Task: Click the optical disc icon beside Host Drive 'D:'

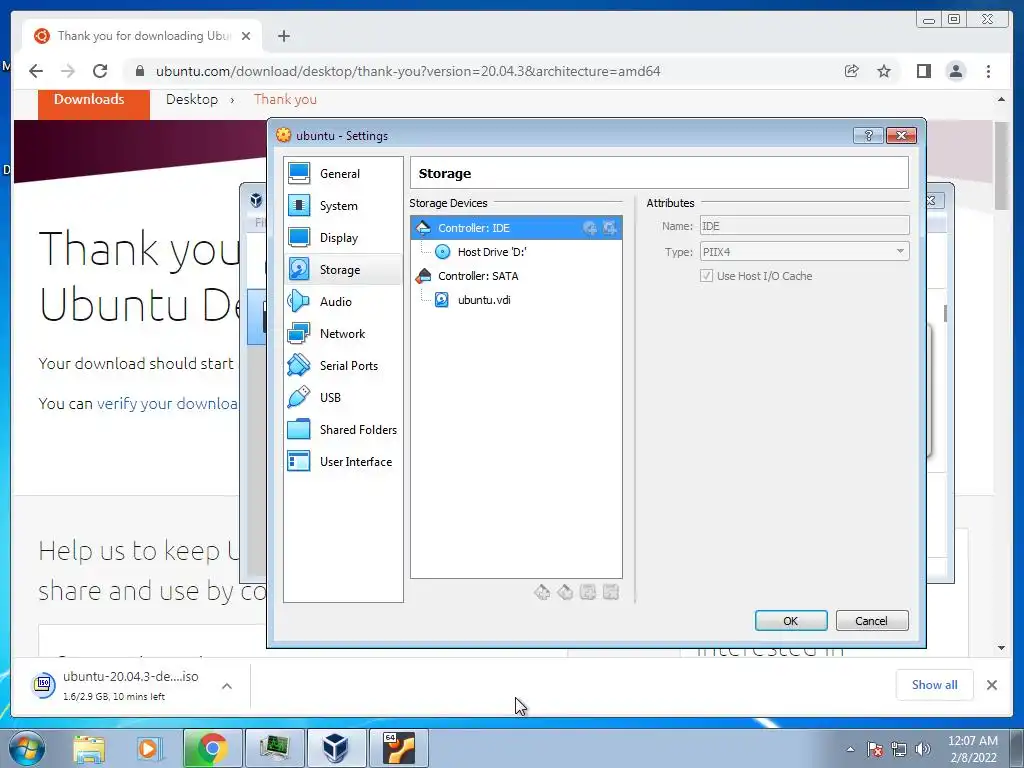Action: pyautogui.click(x=443, y=252)
